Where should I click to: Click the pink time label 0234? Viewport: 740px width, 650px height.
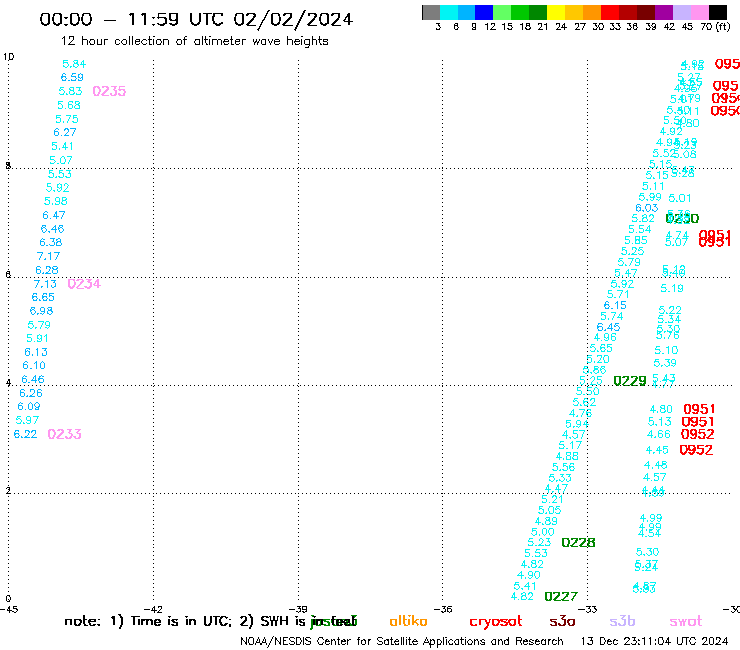tap(84, 284)
